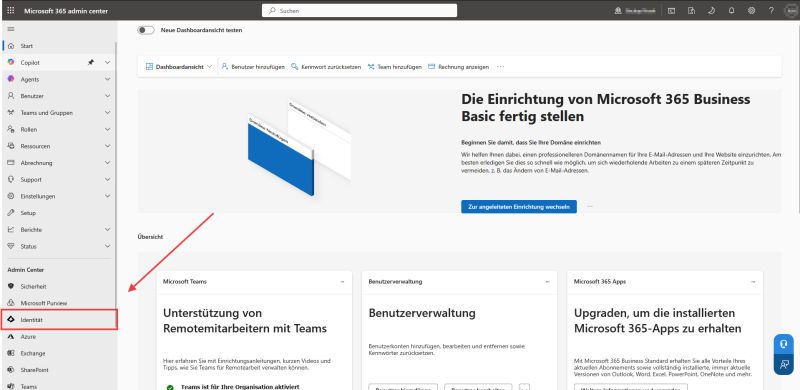Open settings gear in header

tap(751, 11)
